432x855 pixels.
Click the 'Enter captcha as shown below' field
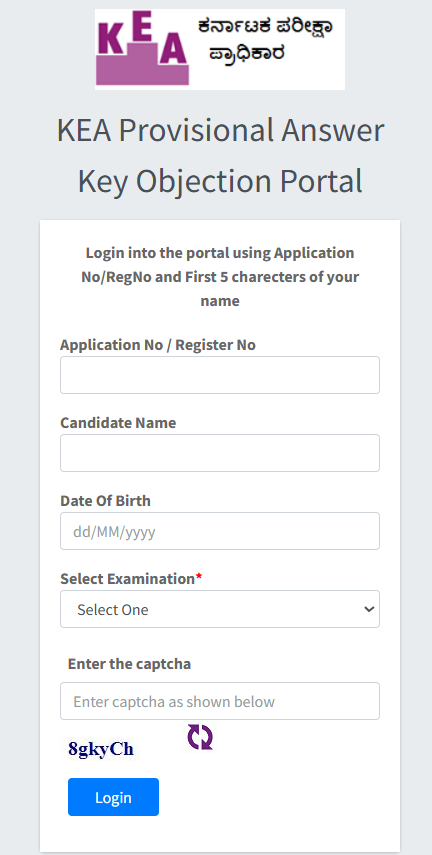[220, 701]
